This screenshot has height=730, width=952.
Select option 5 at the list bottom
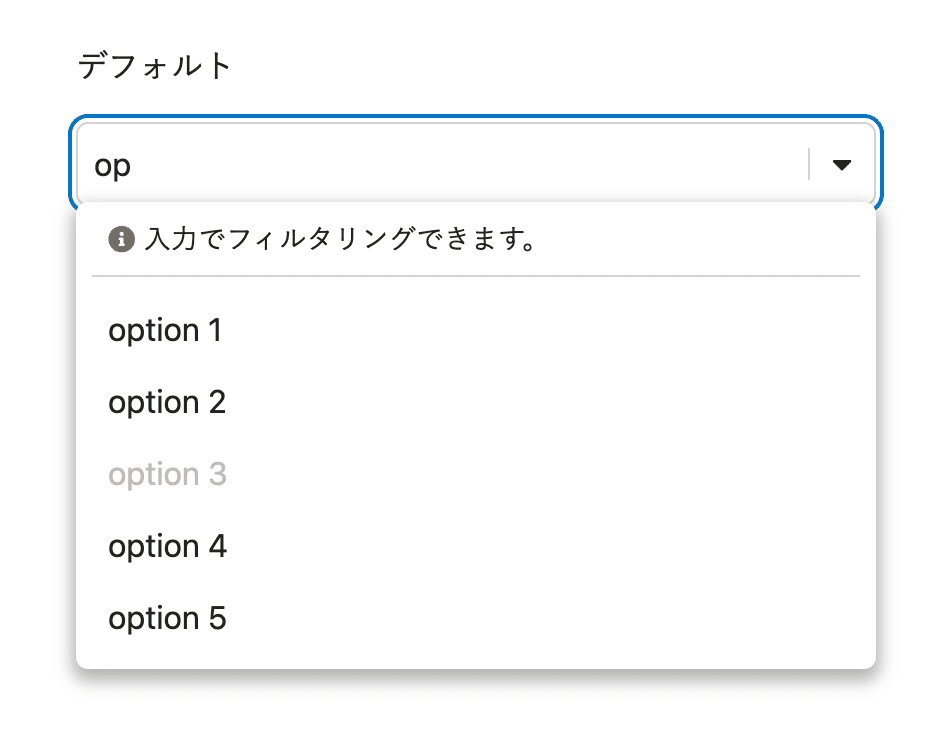point(475,618)
